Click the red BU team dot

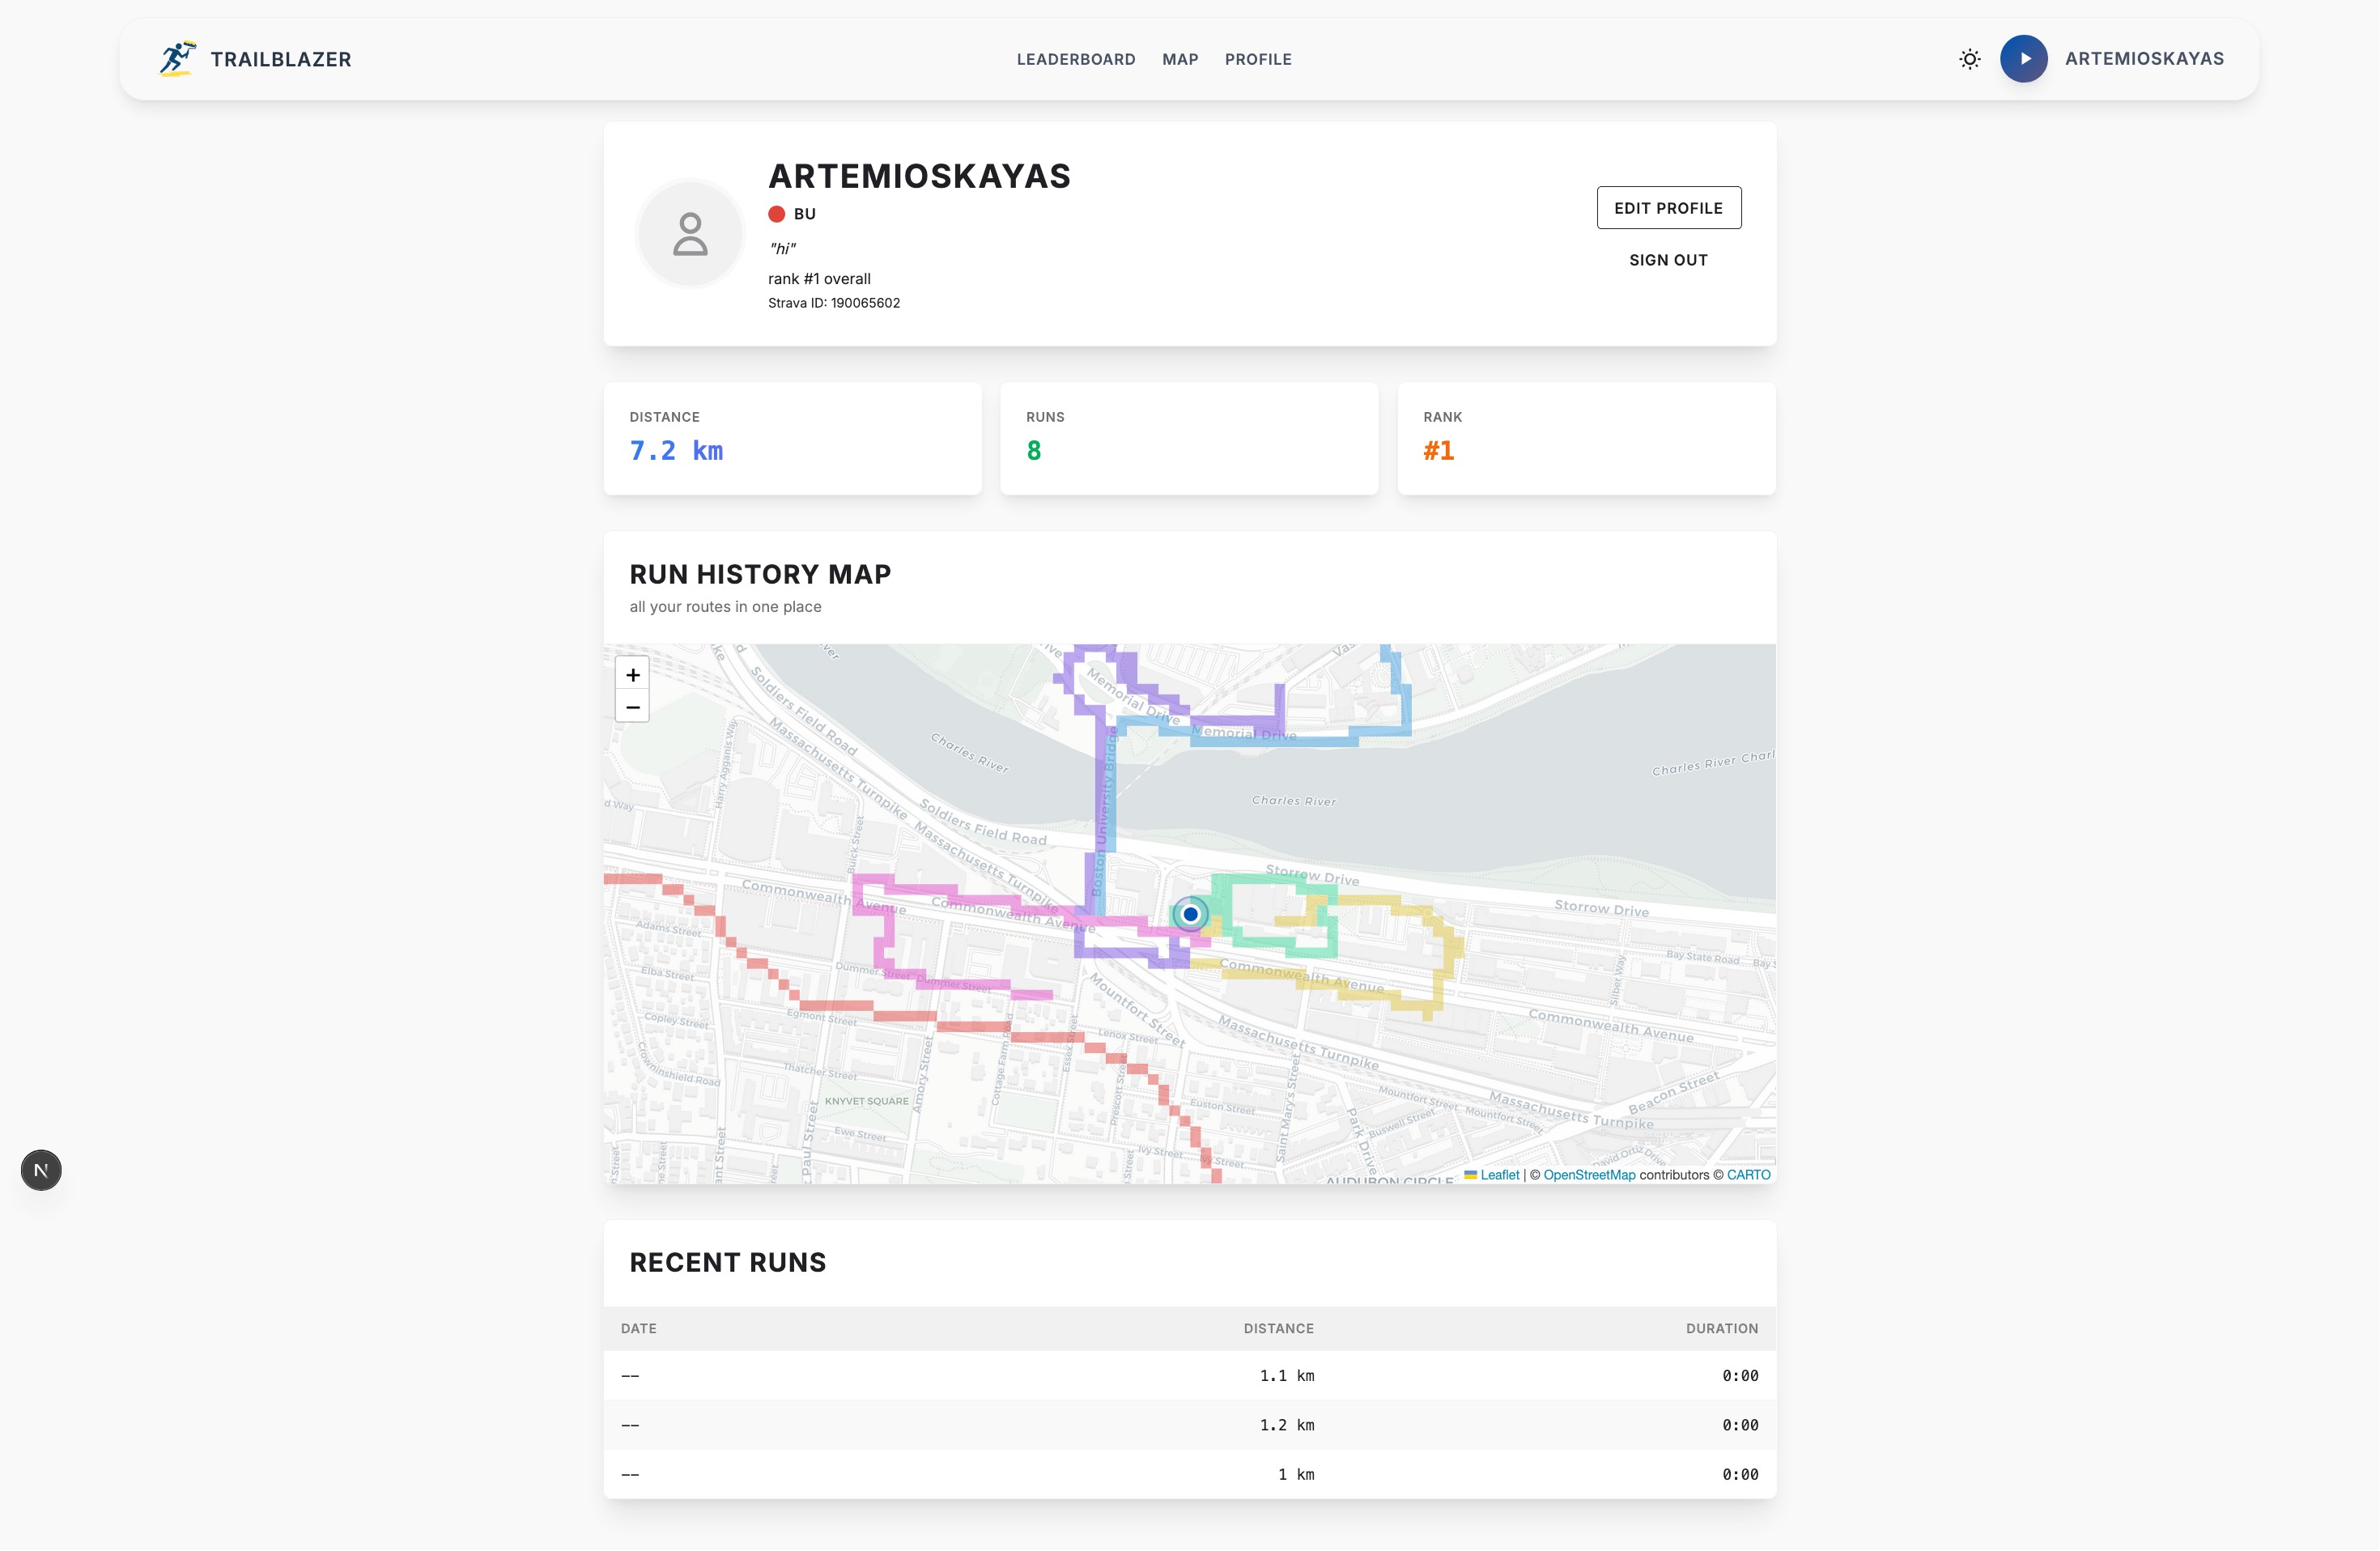point(776,214)
